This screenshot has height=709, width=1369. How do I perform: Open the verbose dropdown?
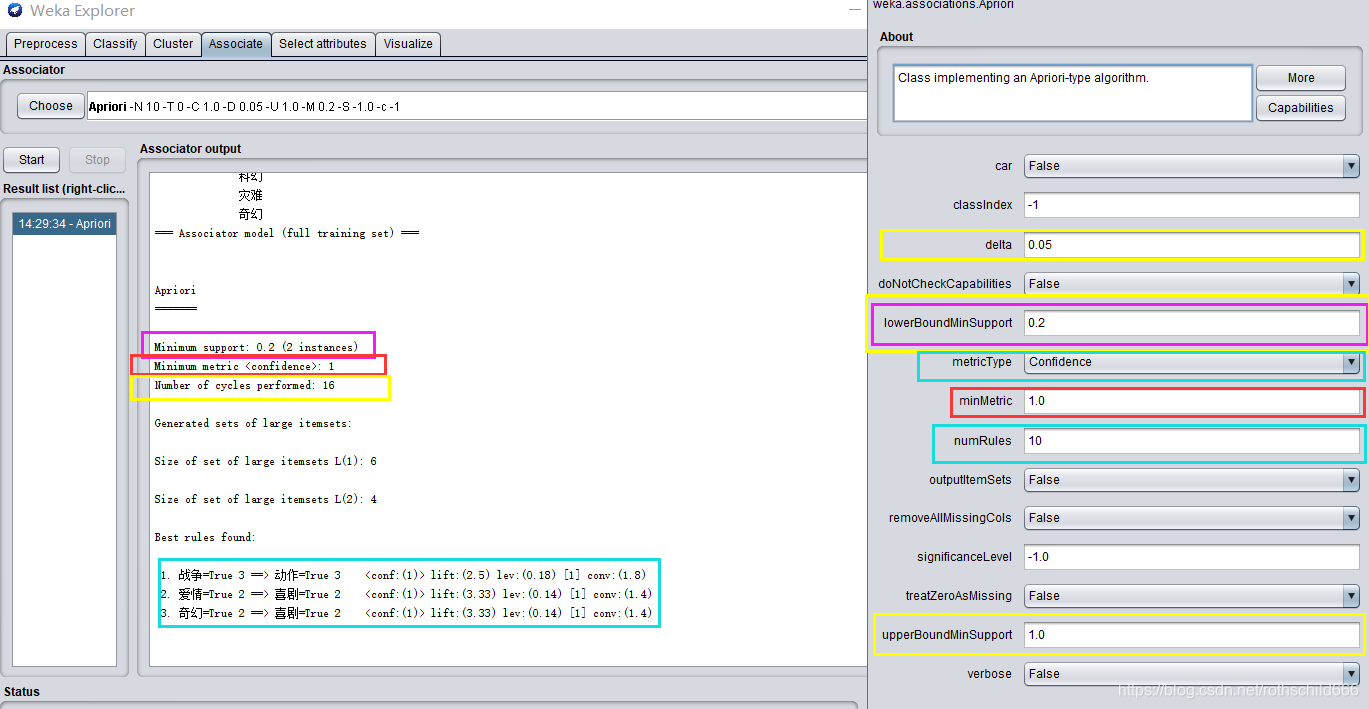click(1192, 674)
